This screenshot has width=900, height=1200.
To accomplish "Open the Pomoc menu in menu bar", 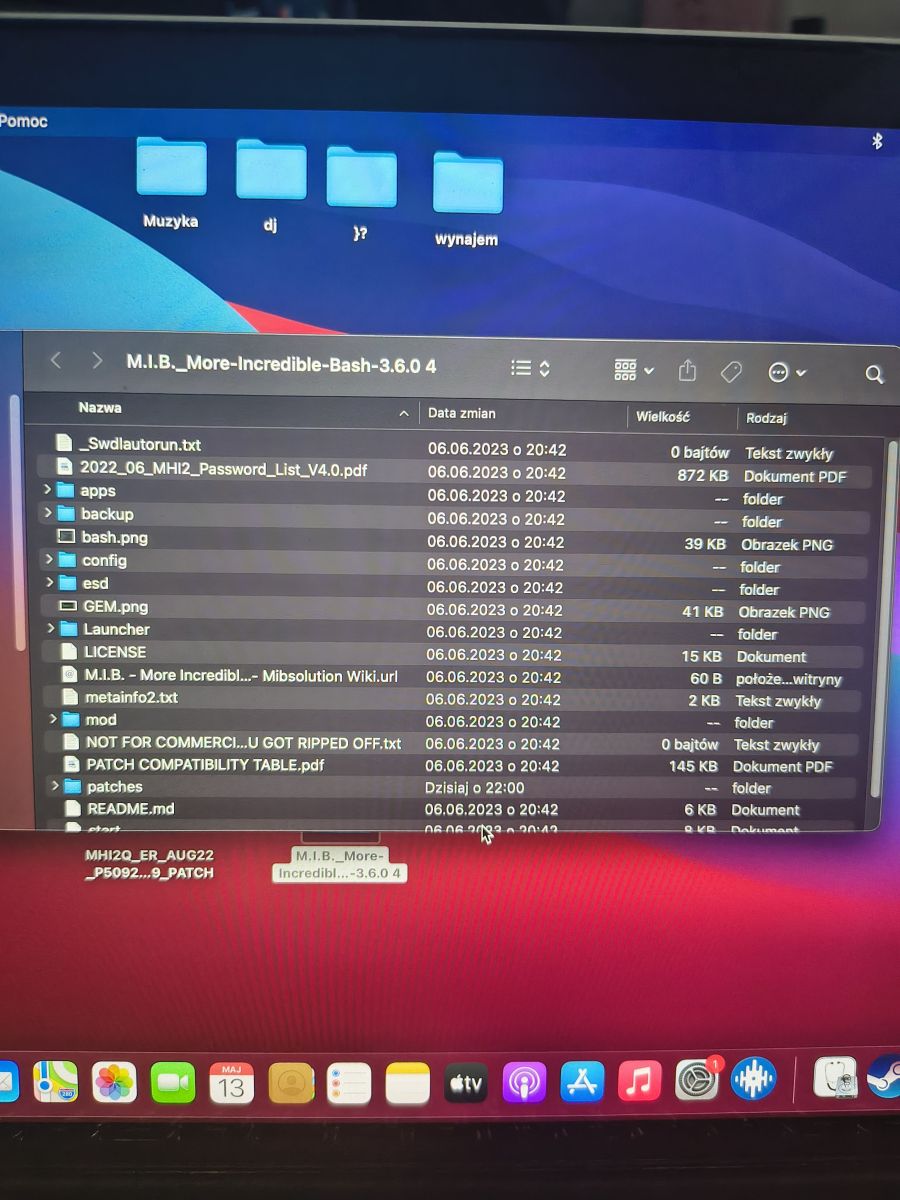I will tap(24, 121).
